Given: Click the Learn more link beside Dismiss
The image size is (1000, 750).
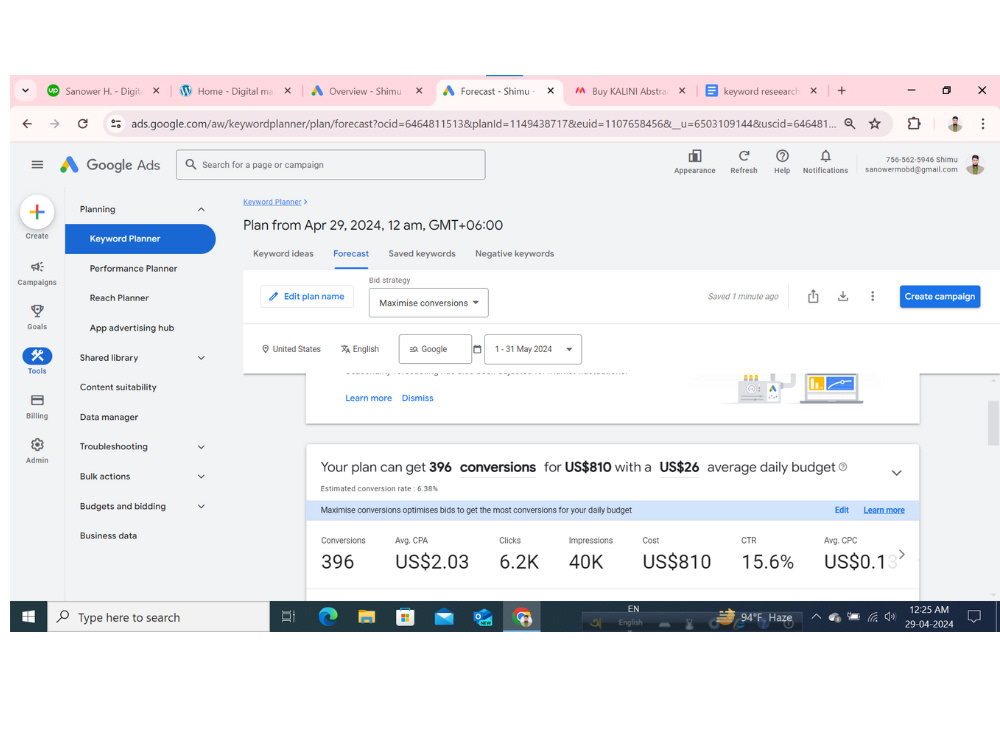Looking at the screenshot, I should [x=368, y=398].
